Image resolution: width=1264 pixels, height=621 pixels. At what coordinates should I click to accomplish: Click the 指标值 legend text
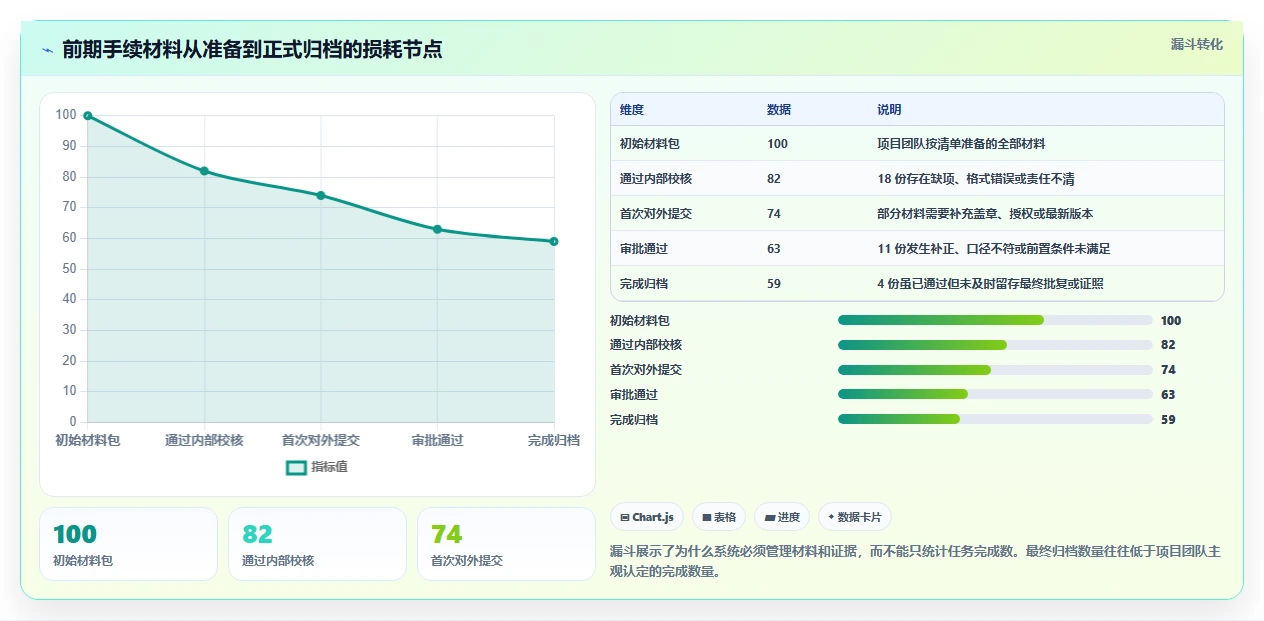coord(330,467)
